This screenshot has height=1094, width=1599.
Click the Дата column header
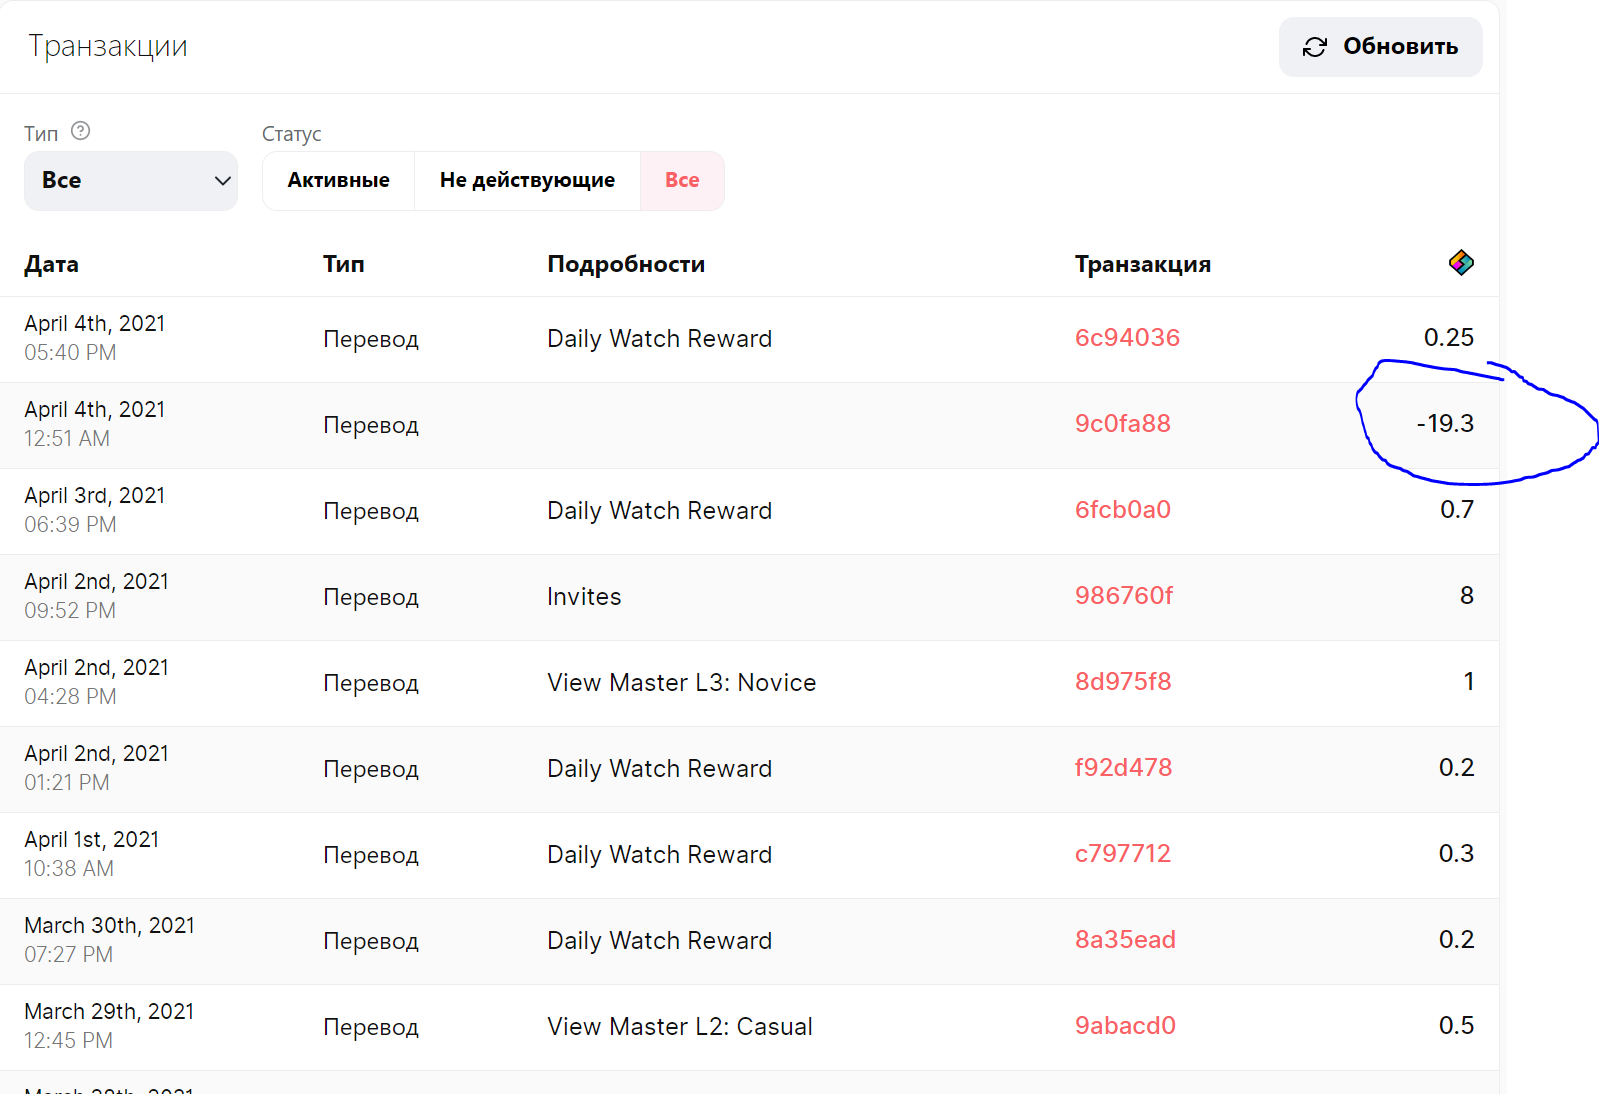[51, 265]
